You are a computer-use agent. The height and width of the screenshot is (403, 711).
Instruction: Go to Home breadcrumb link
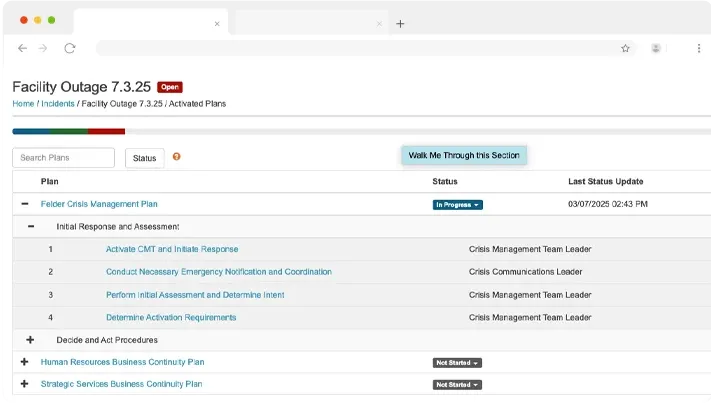tap(23, 104)
